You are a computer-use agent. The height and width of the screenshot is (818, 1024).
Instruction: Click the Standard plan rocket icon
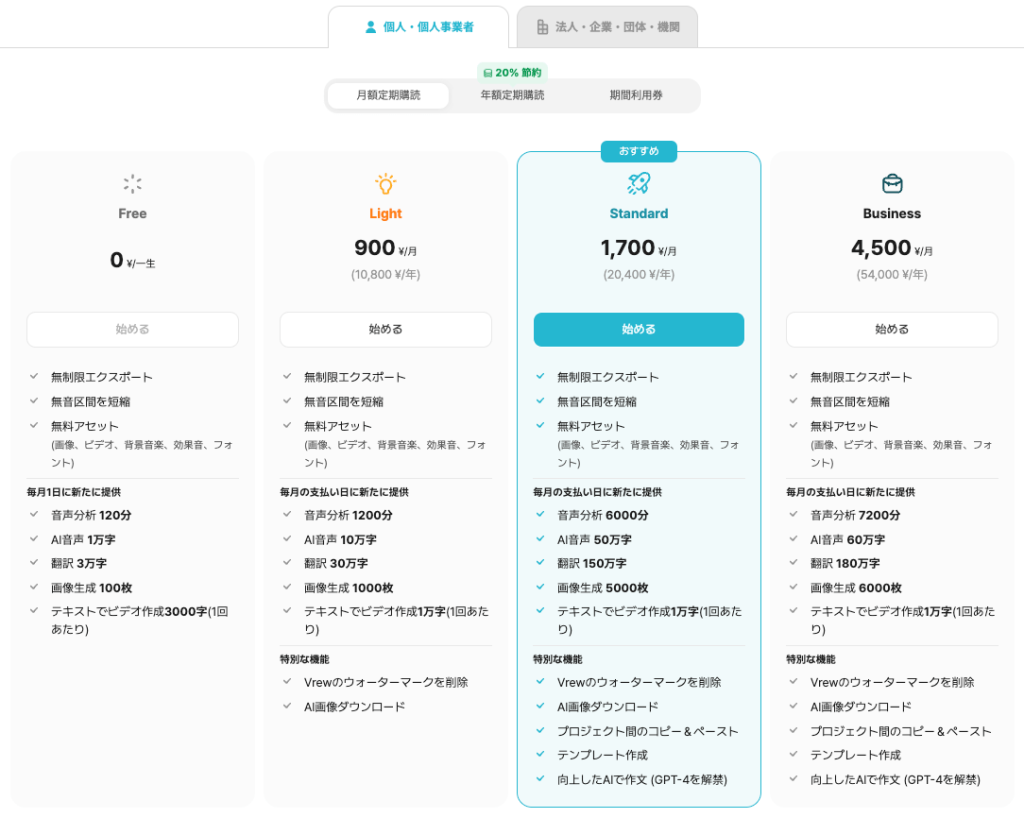[638, 183]
